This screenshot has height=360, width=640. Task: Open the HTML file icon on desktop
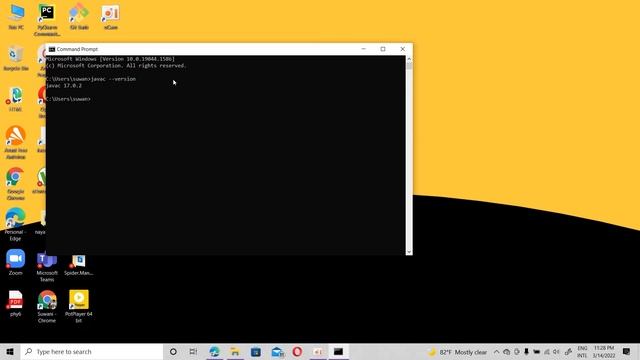click(x=16, y=99)
